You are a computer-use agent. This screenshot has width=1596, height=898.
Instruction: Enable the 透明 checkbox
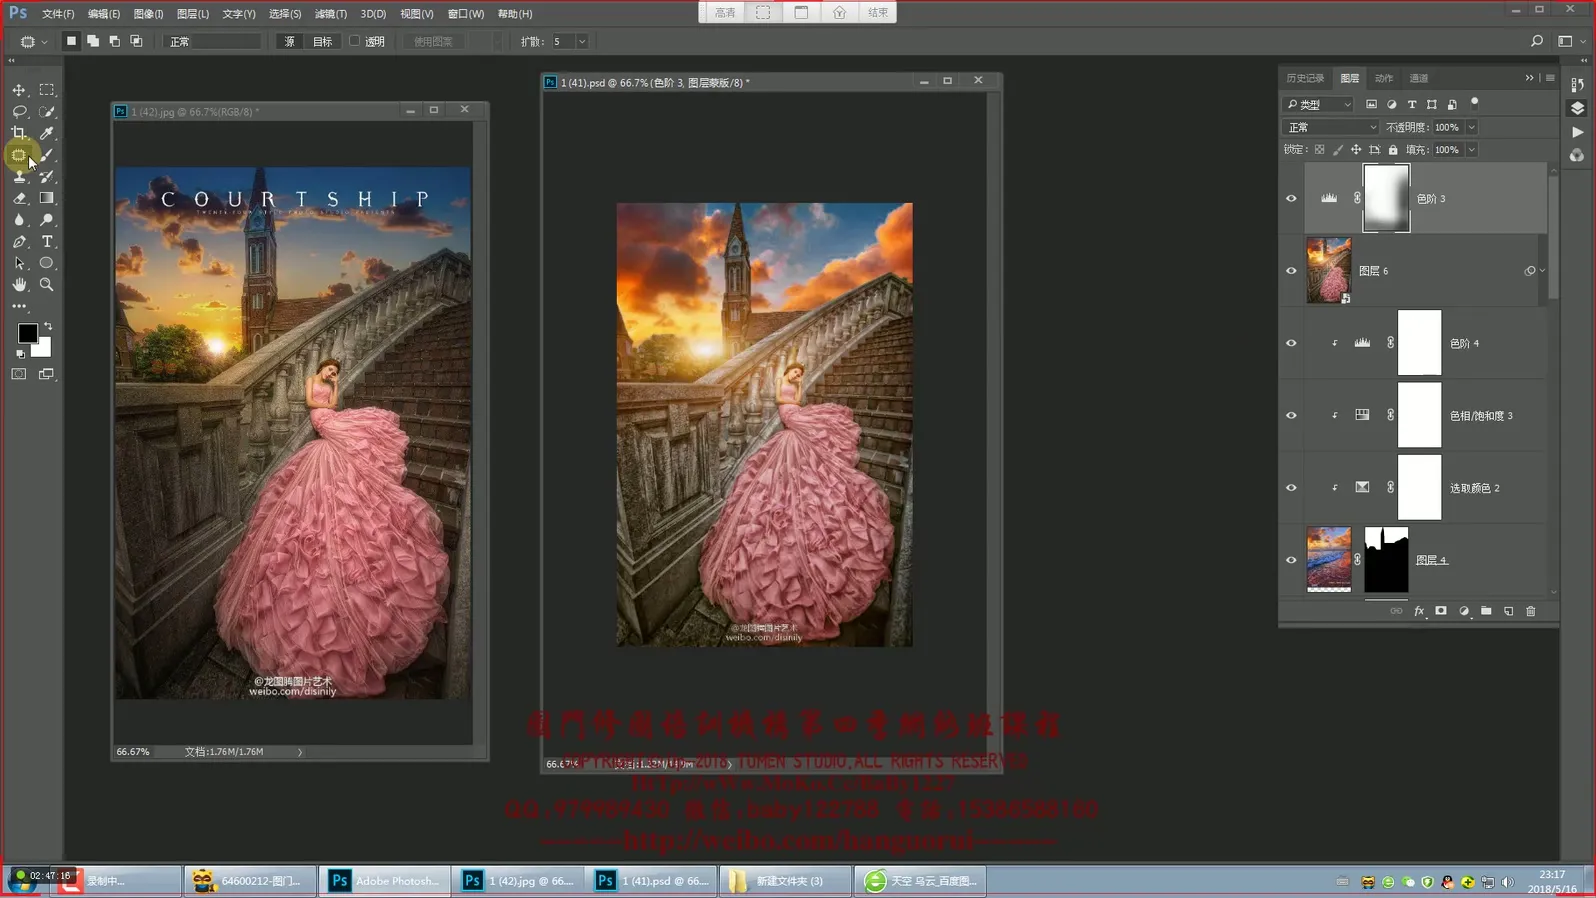[x=355, y=41]
